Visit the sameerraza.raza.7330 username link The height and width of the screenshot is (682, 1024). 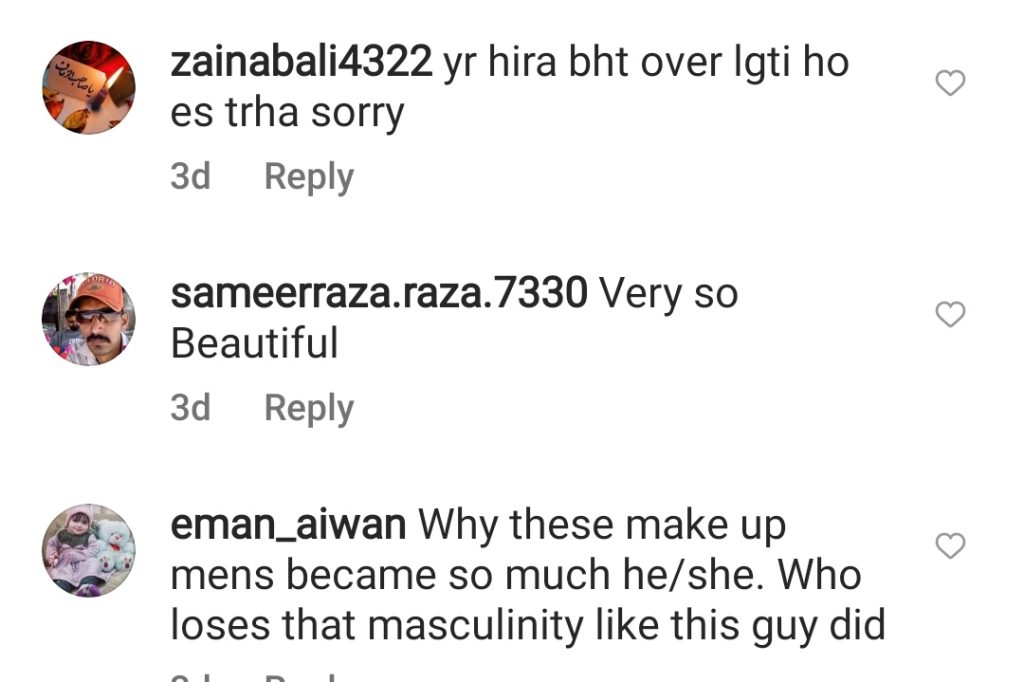pos(379,293)
